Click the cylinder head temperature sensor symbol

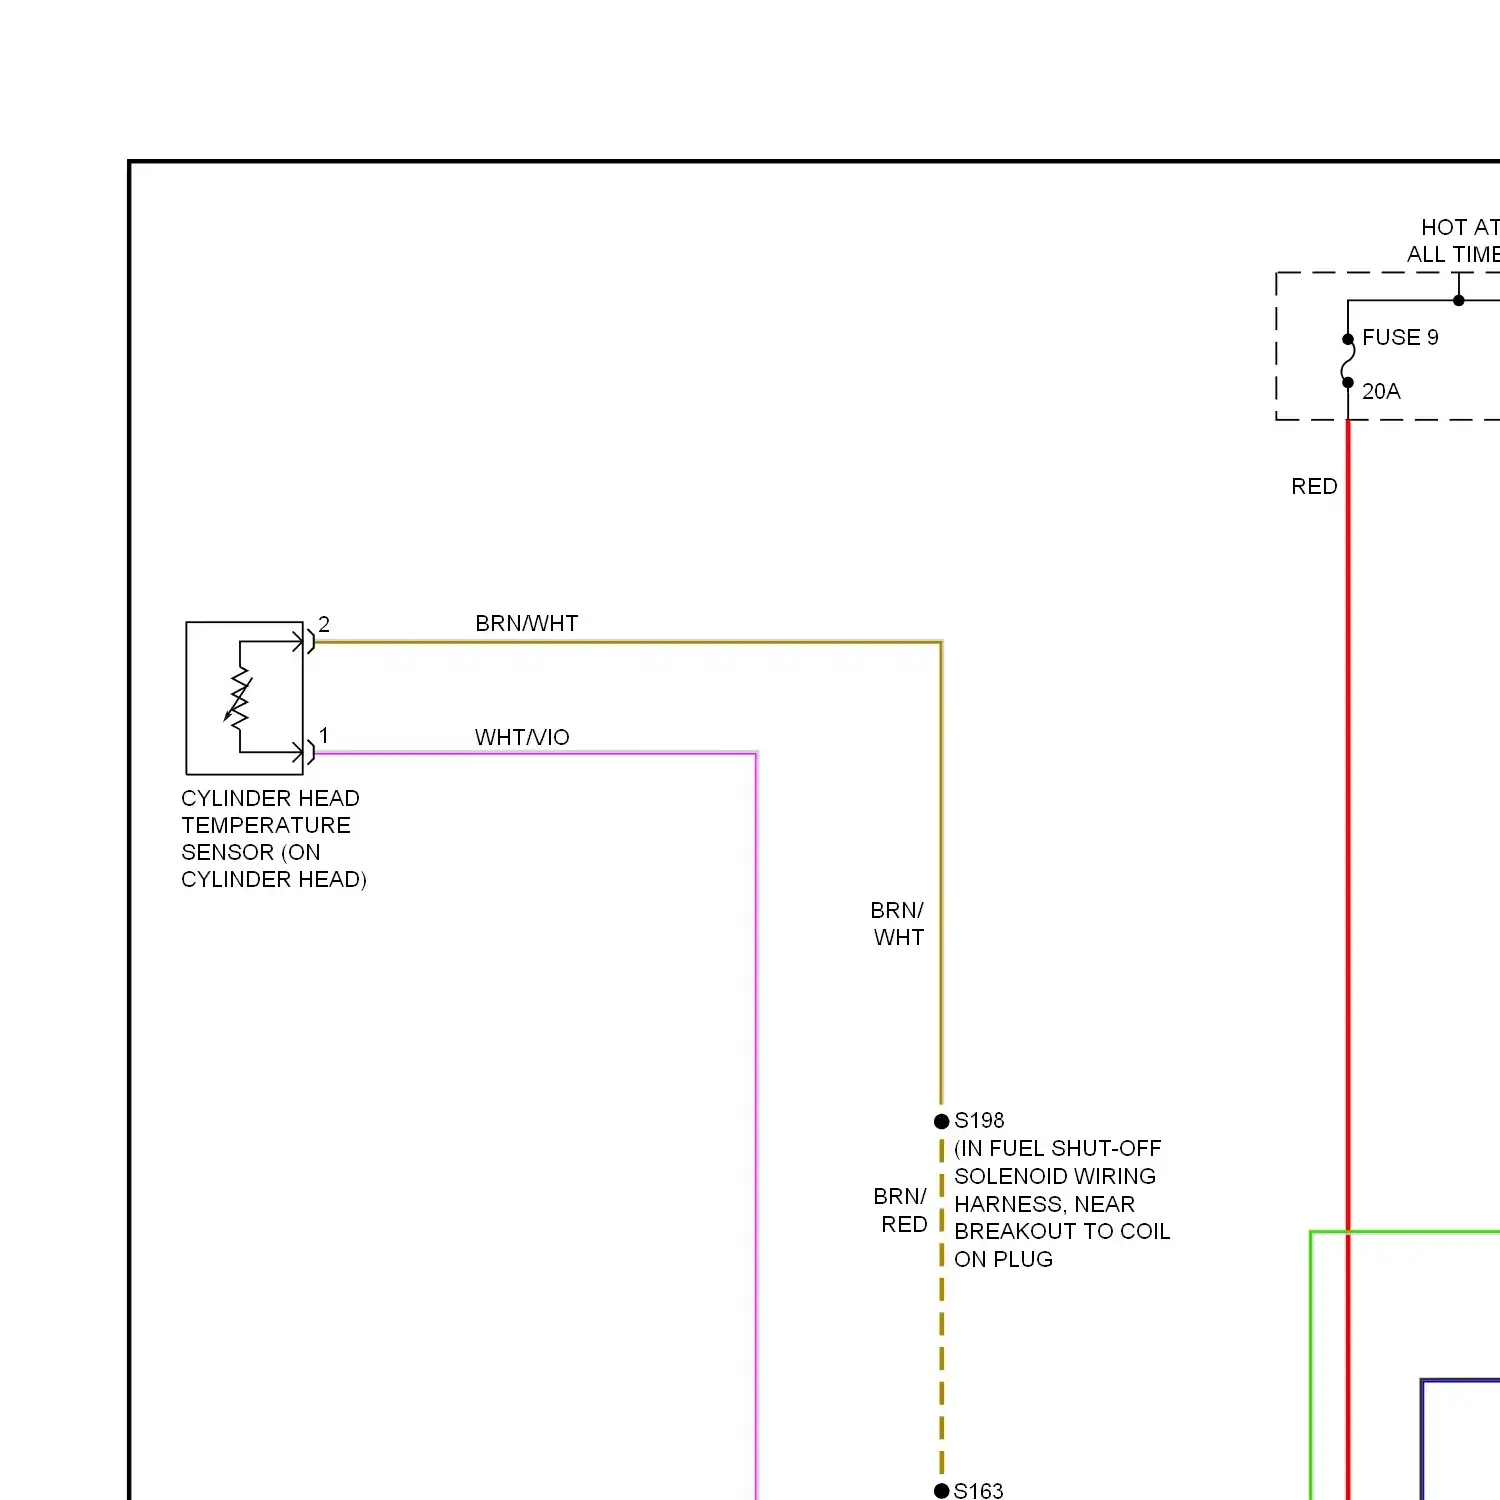click(245, 698)
